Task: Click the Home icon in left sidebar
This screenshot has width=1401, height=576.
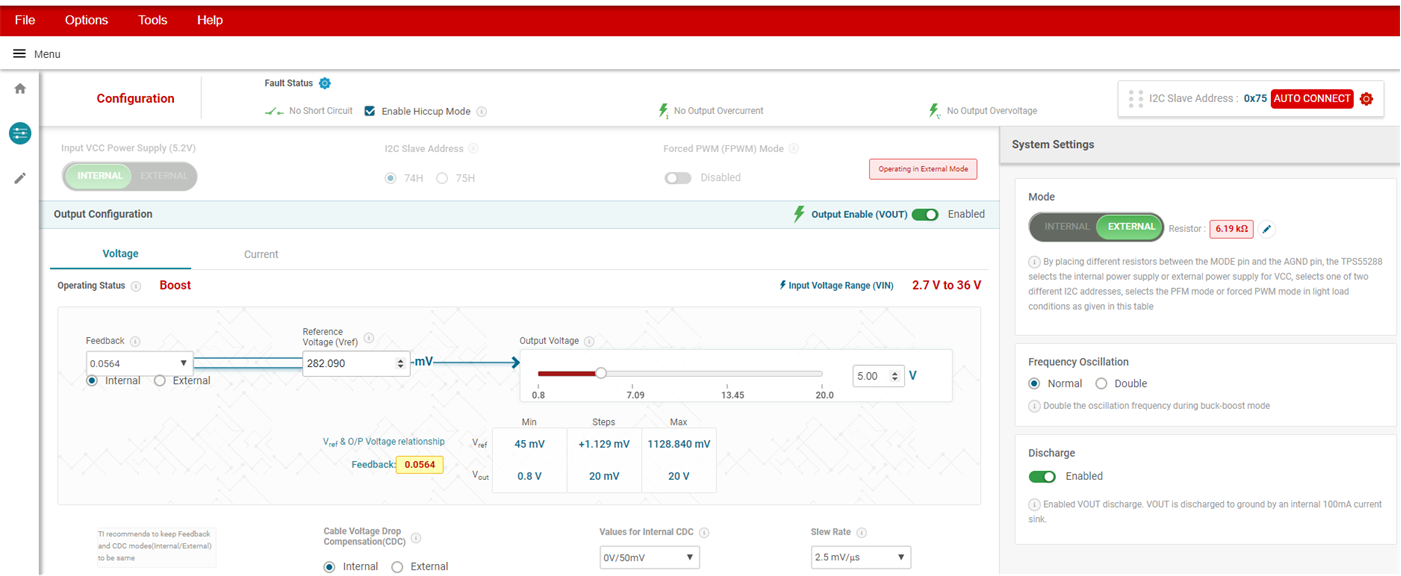Action: 20,89
